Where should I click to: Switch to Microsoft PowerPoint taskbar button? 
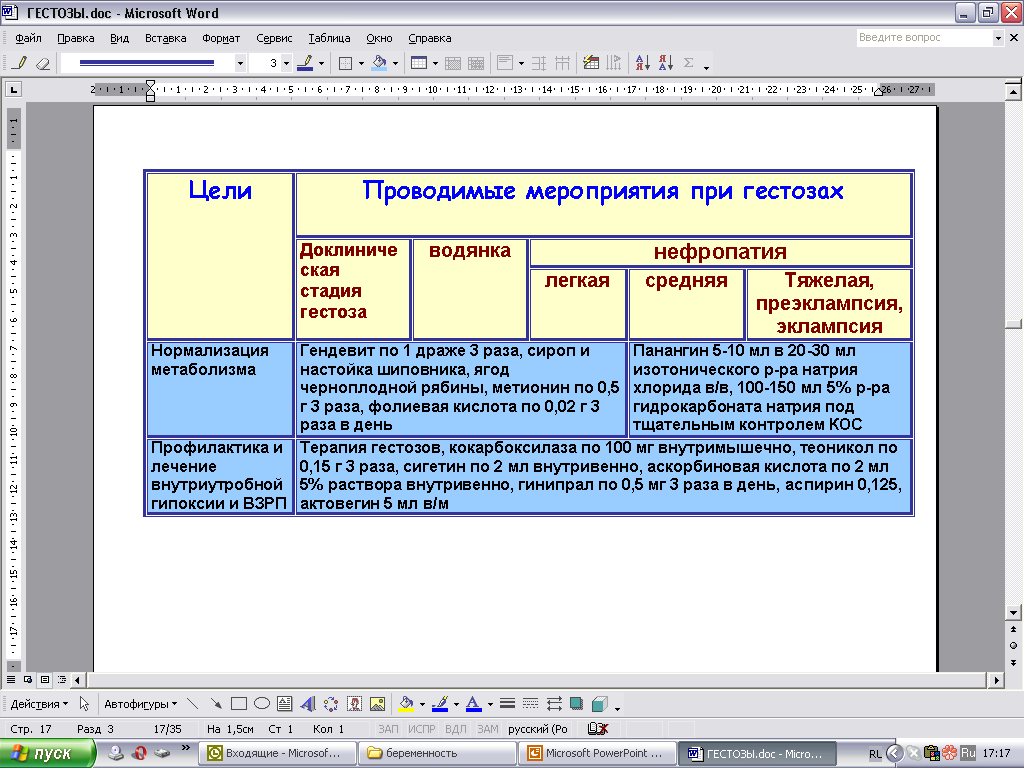pyautogui.click(x=598, y=753)
